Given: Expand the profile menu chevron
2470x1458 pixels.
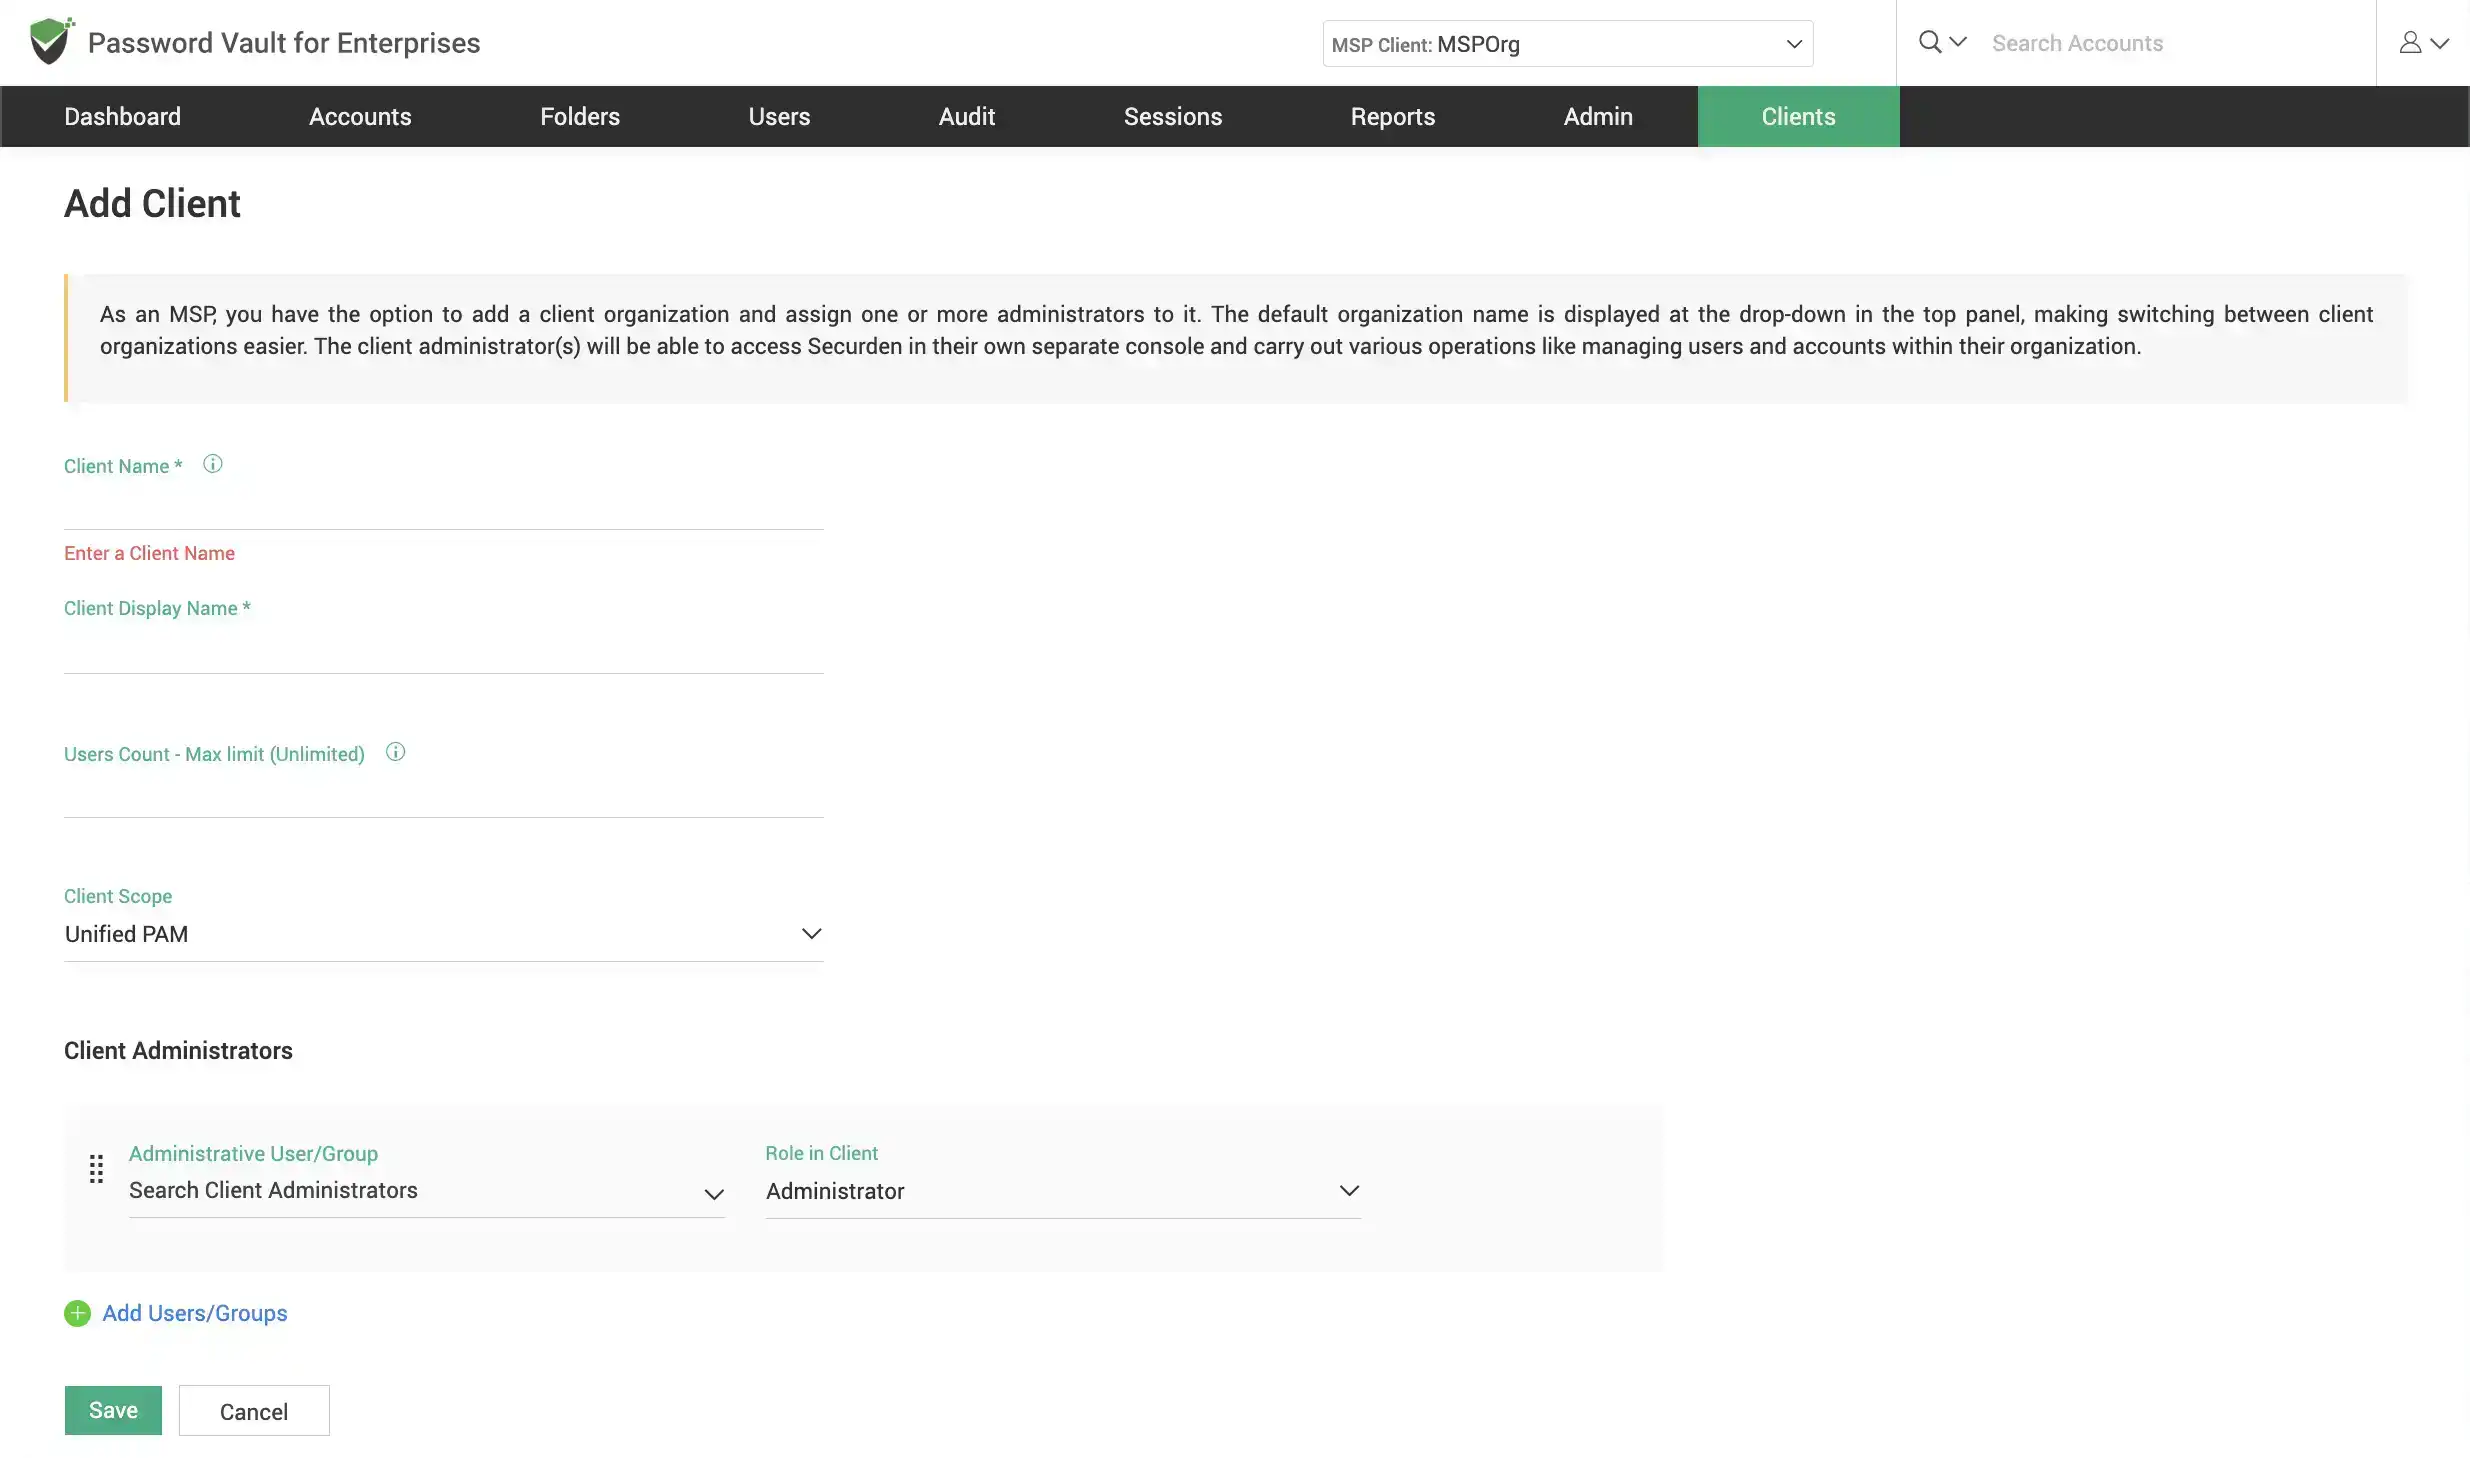Looking at the screenshot, I should point(2440,43).
